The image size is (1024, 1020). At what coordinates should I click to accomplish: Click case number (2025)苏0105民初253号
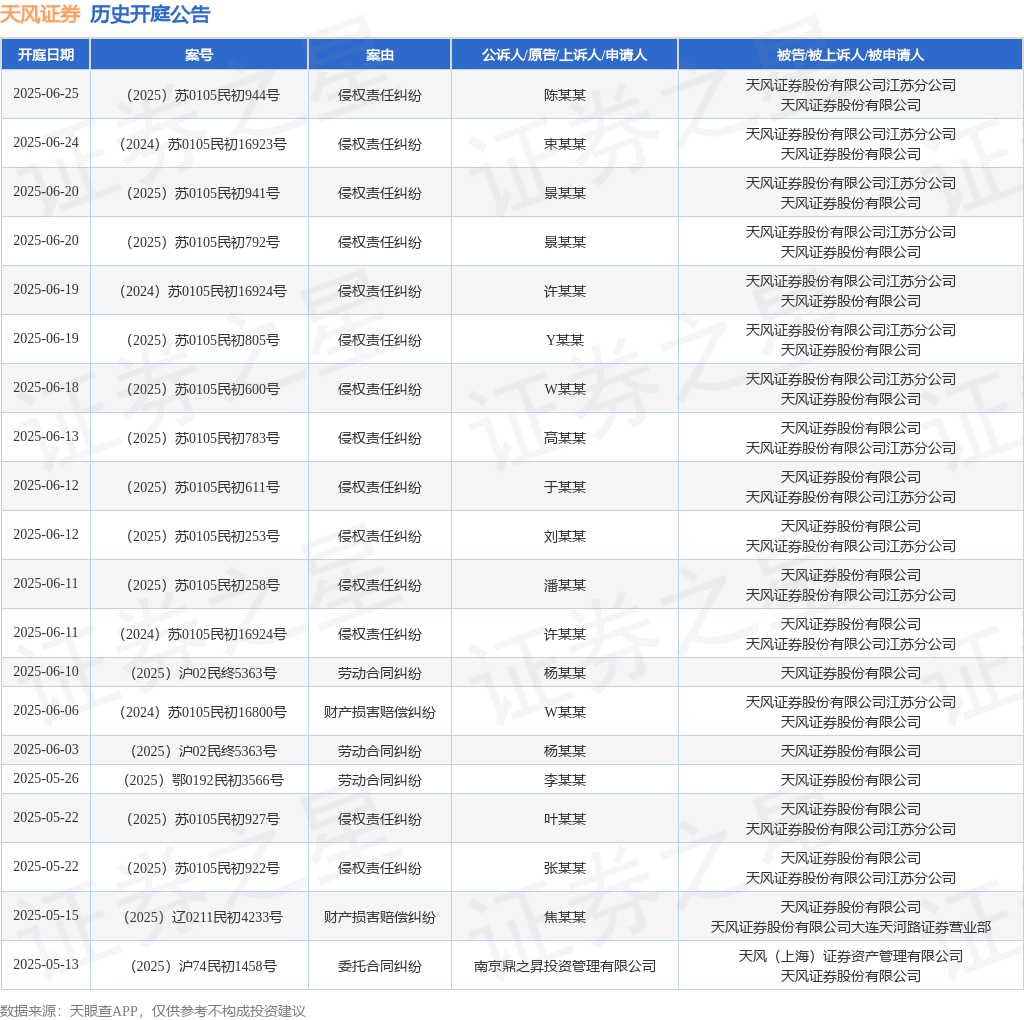(199, 536)
